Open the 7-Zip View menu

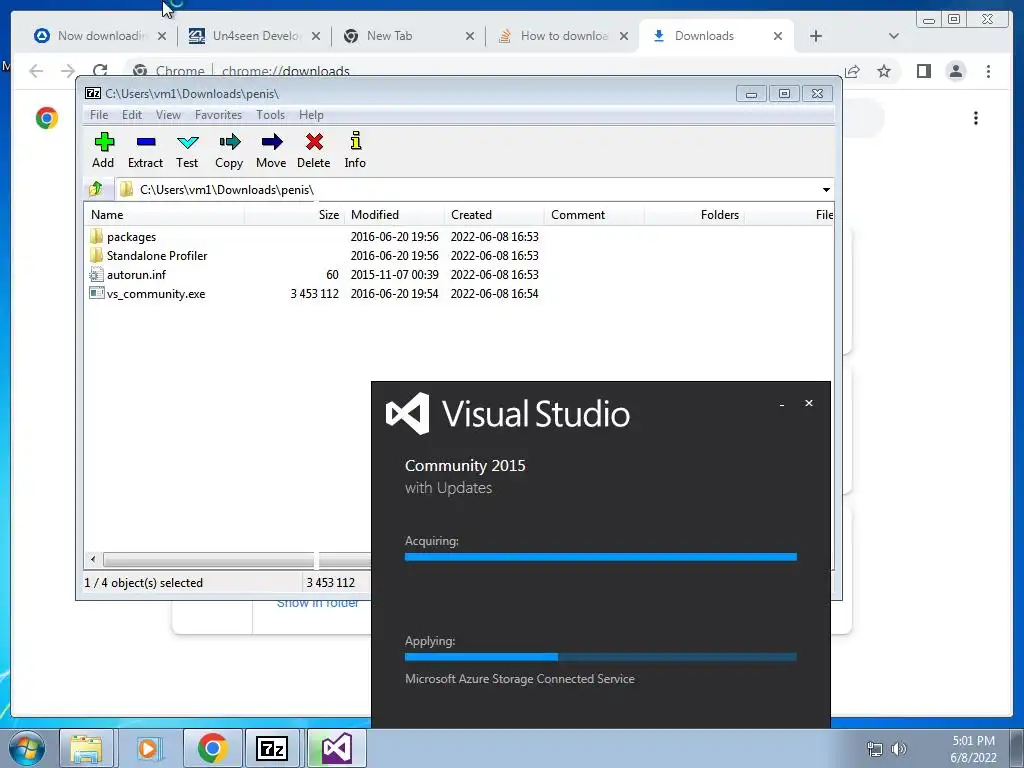(x=168, y=115)
